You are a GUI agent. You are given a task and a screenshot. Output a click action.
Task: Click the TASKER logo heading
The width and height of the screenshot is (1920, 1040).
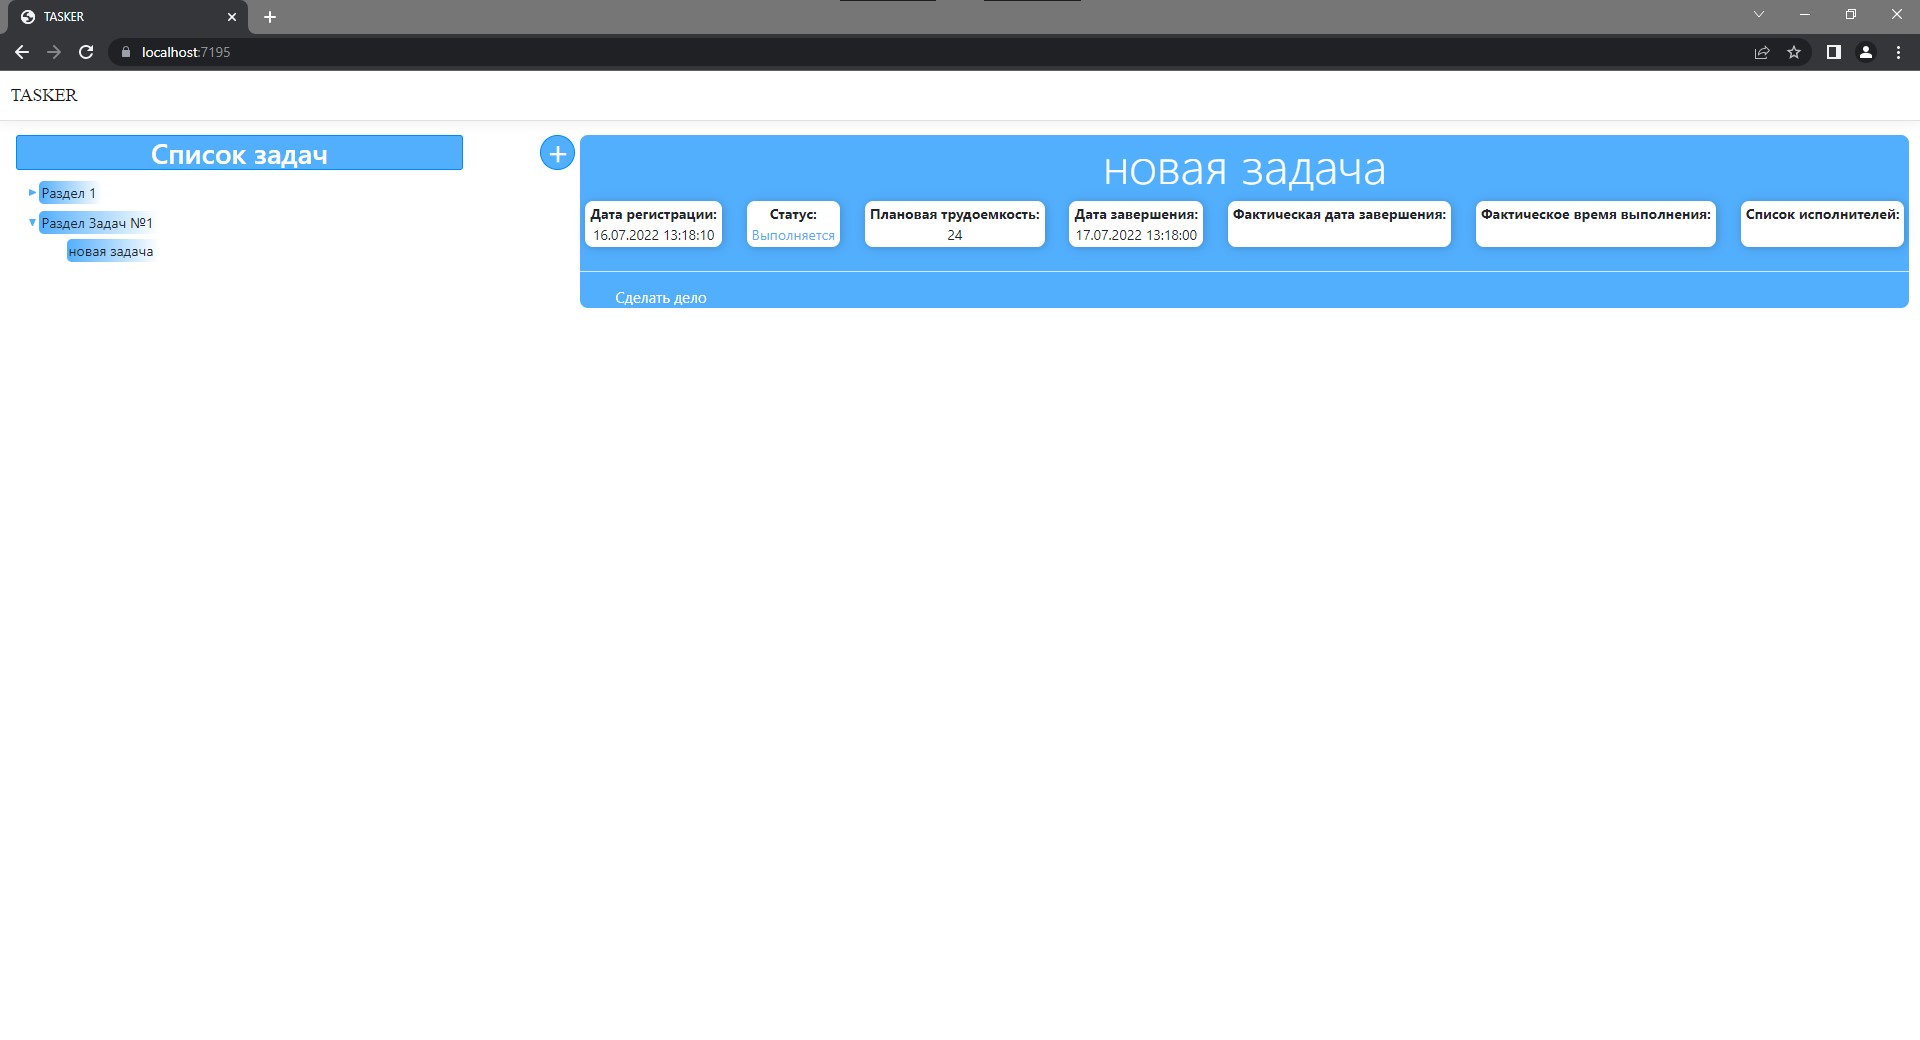pos(43,95)
